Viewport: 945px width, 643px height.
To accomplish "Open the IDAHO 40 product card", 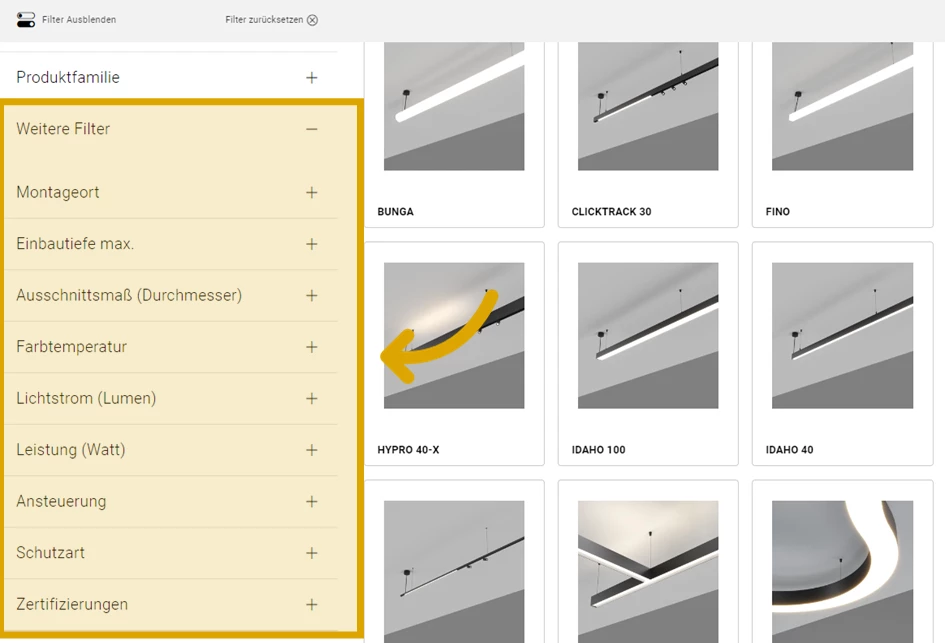I will pos(842,354).
